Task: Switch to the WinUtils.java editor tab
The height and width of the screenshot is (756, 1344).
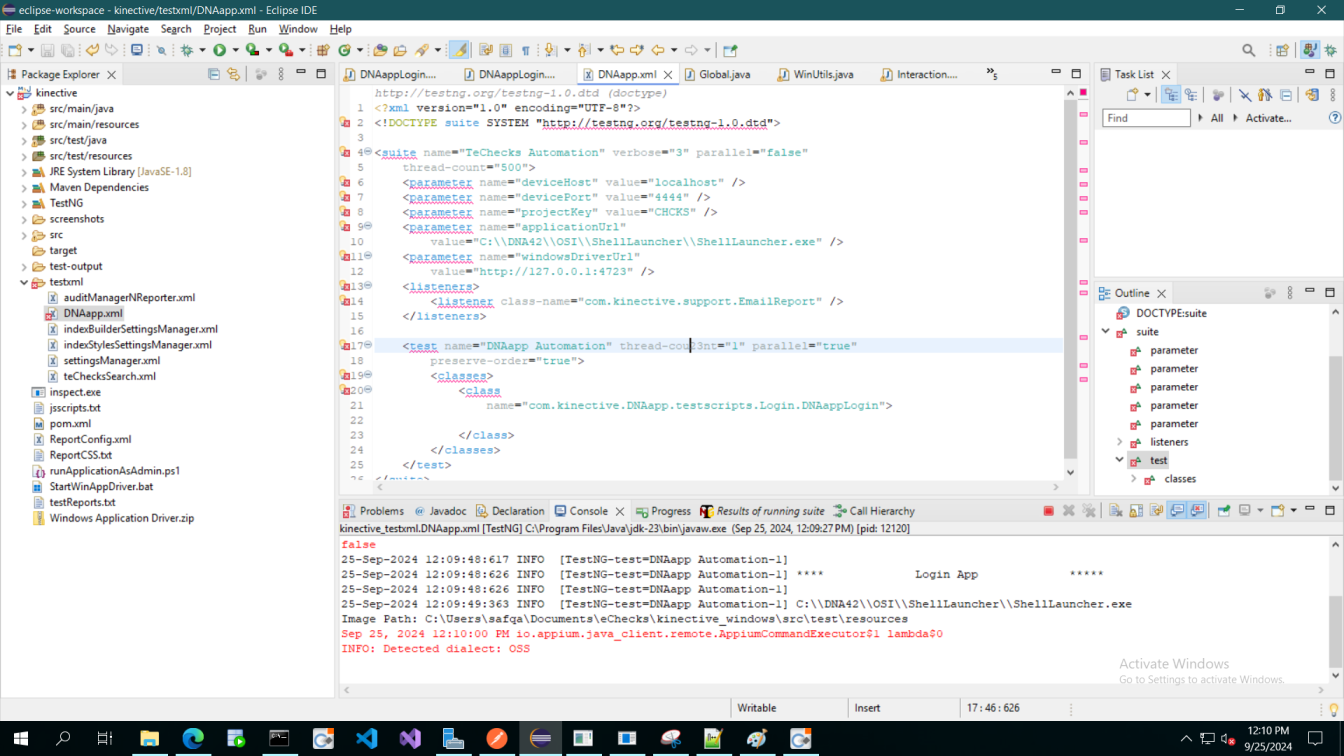Action: click(822, 74)
